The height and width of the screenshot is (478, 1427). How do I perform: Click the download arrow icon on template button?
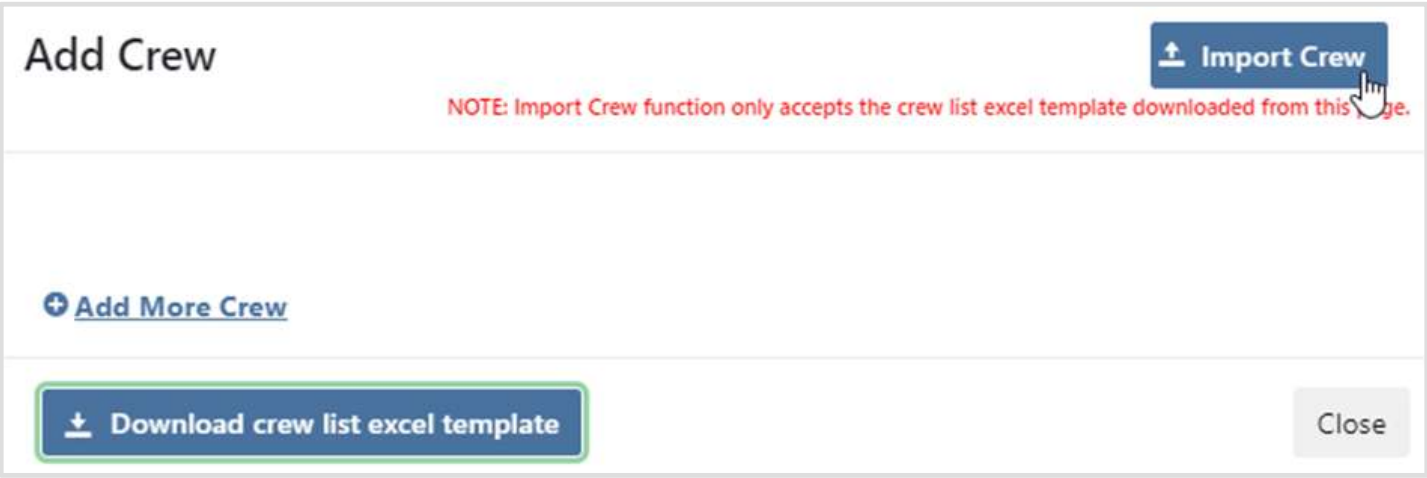78,425
